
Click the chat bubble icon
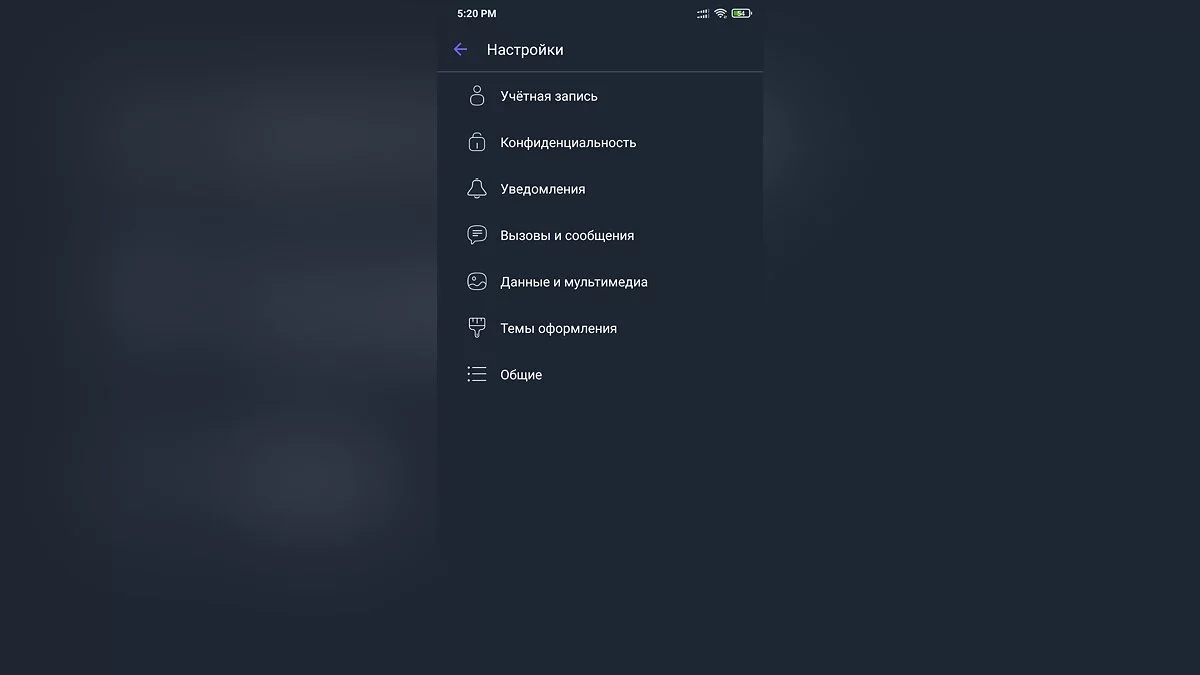477,235
